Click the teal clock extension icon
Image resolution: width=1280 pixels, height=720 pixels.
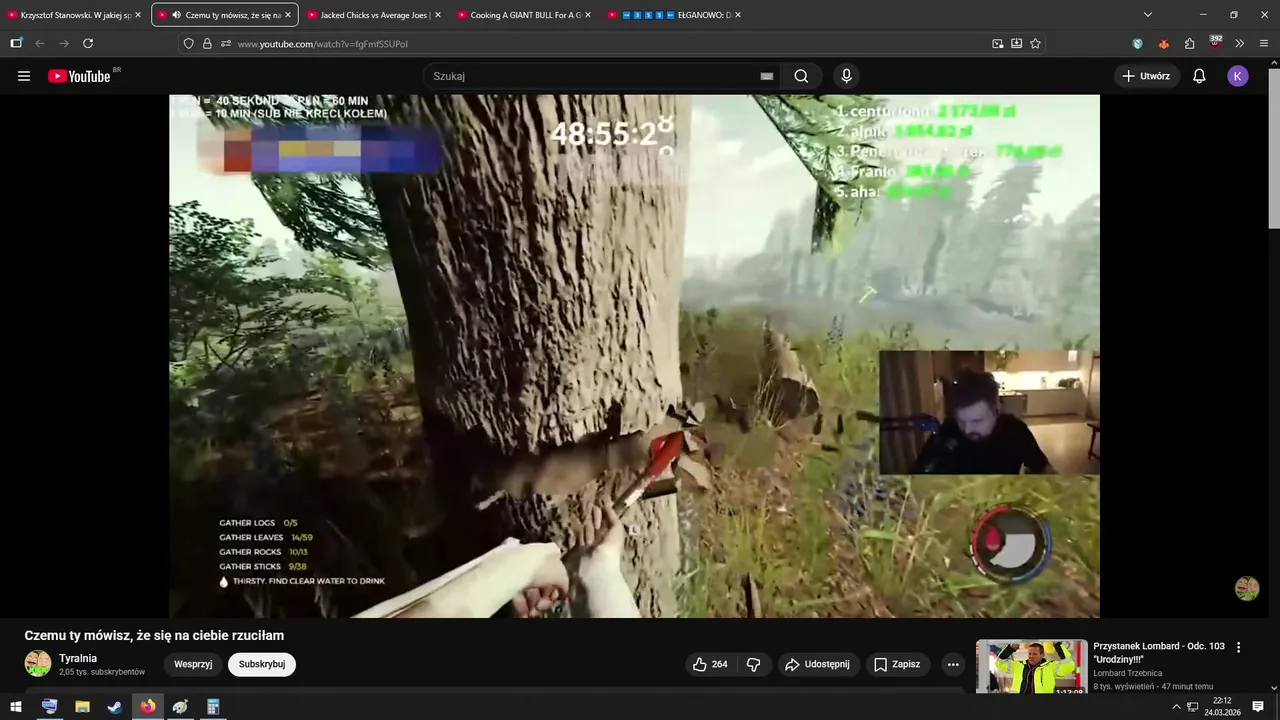[1137, 43]
